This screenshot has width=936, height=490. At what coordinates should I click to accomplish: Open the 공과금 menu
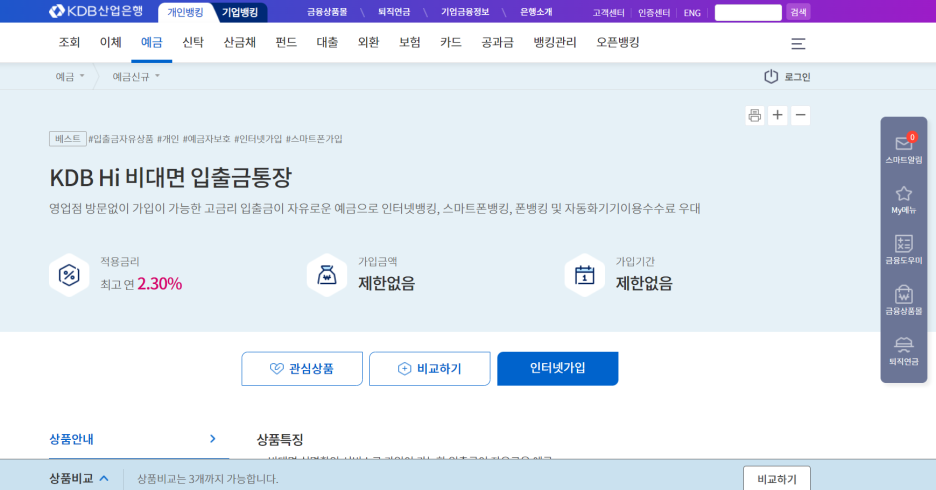coord(497,42)
